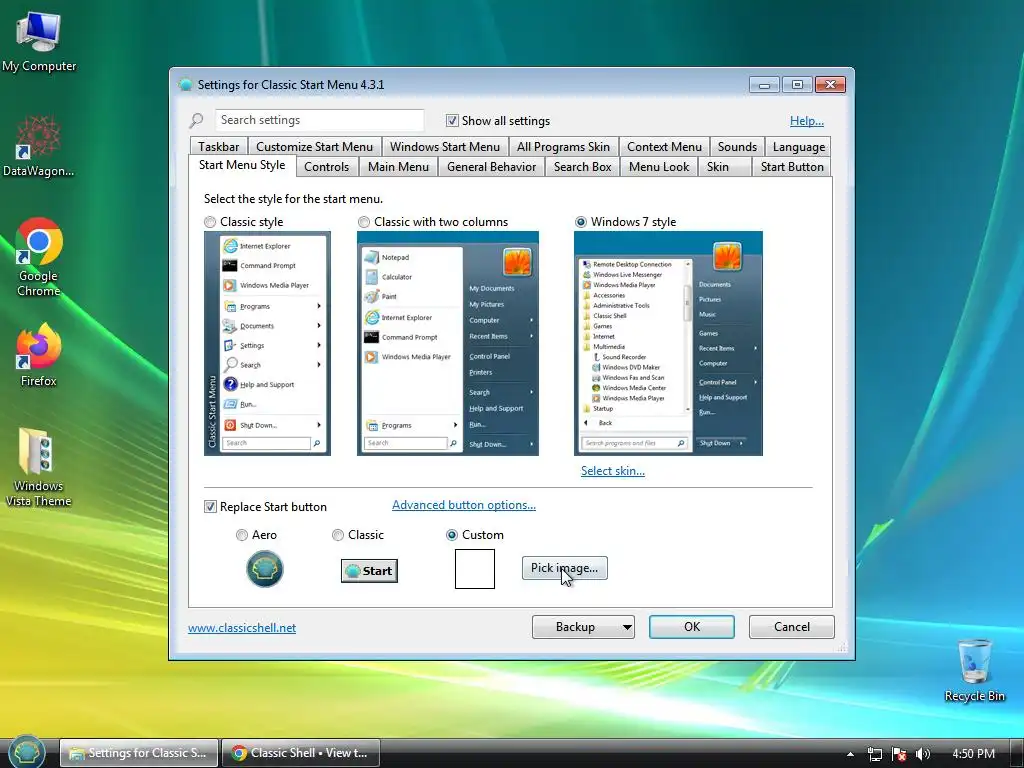
Task: Select the Windows 7 style option
Action: click(x=581, y=222)
